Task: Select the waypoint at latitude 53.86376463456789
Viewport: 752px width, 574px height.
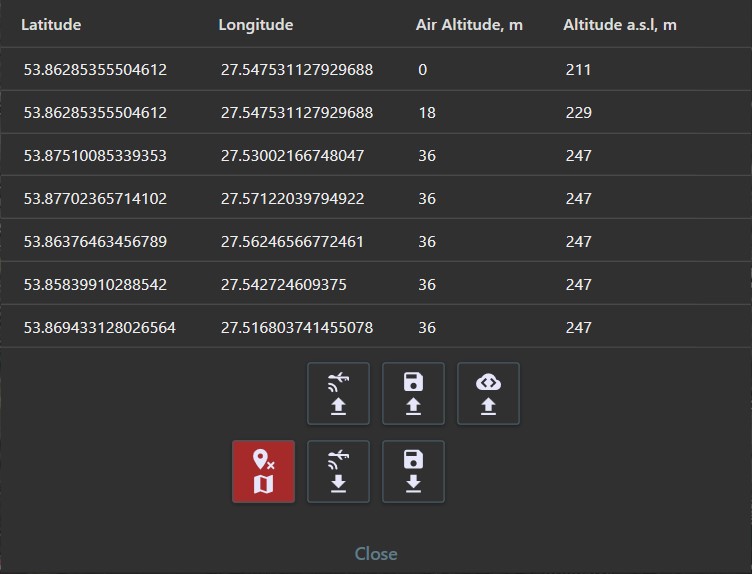Action: [95, 242]
